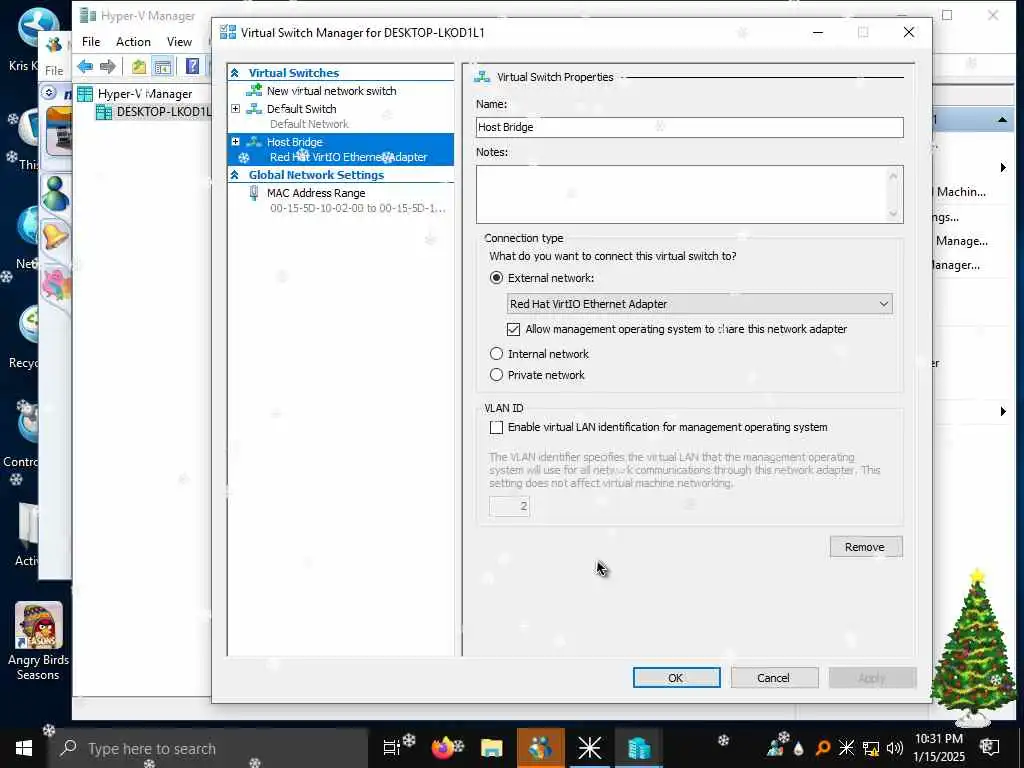Click the network status tray icon
Image resolution: width=1024 pixels, height=768 pixels.
tap(871, 748)
